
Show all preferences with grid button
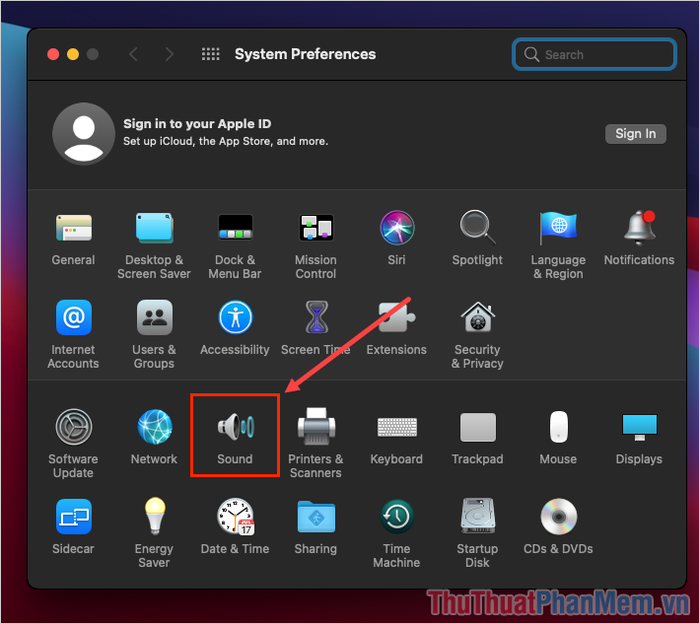click(x=211, y=55)
